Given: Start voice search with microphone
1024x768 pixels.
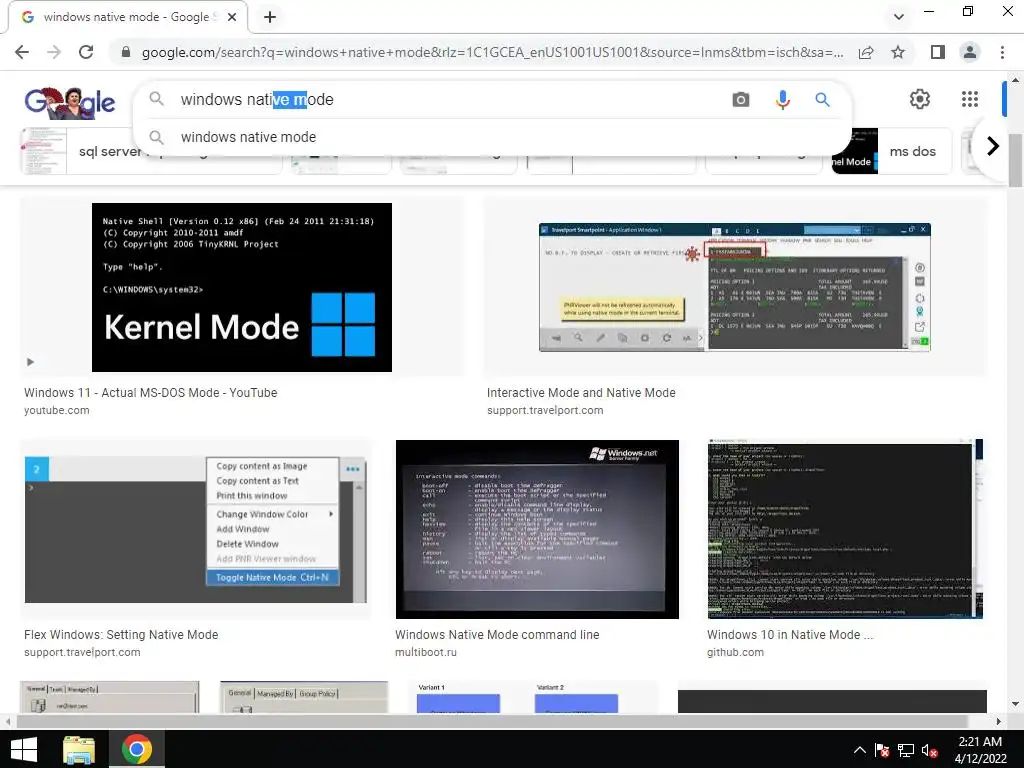Looking at the screenshot, I should pos(782,99).
